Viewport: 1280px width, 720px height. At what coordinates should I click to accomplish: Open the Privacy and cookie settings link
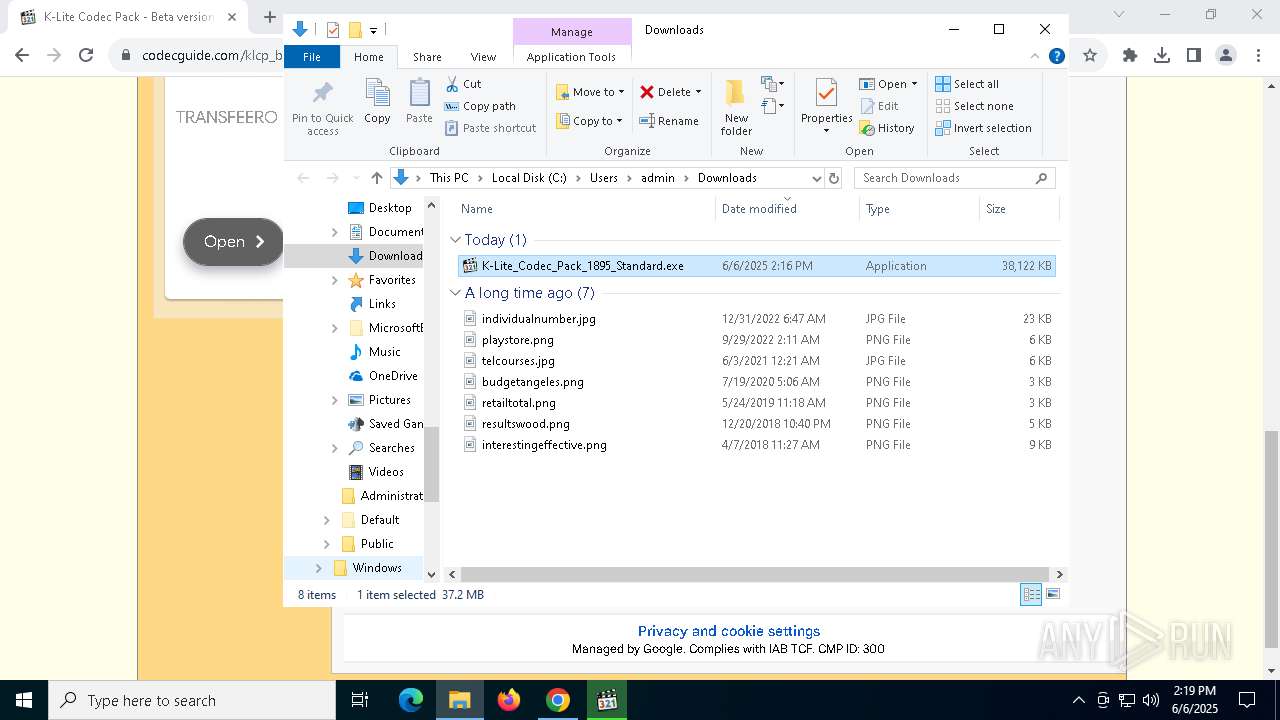coord(729,631)
